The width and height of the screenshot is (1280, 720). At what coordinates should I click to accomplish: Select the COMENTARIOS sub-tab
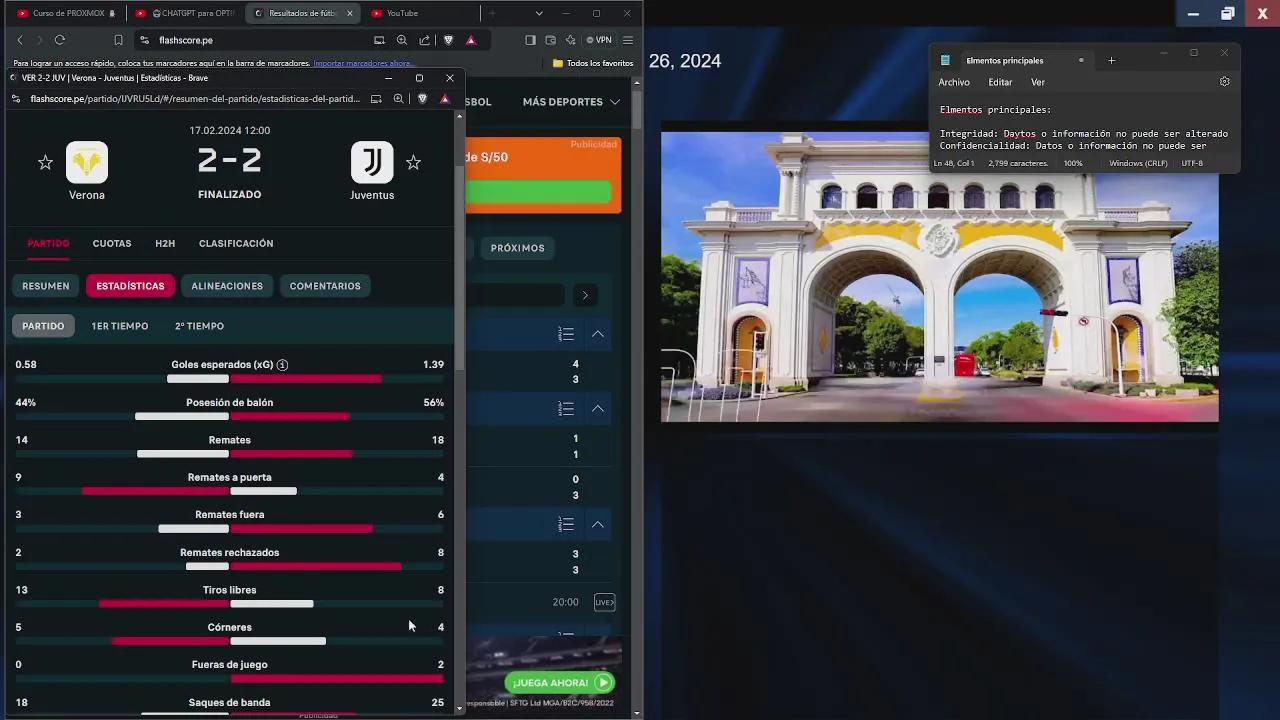click(x=325, y=286)
